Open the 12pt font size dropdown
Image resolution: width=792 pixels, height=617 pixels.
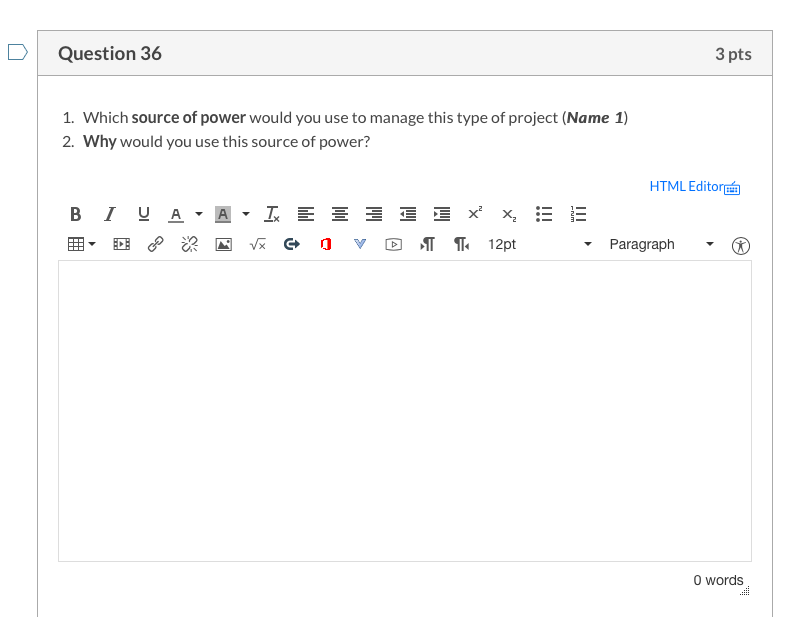pos(539,244)
